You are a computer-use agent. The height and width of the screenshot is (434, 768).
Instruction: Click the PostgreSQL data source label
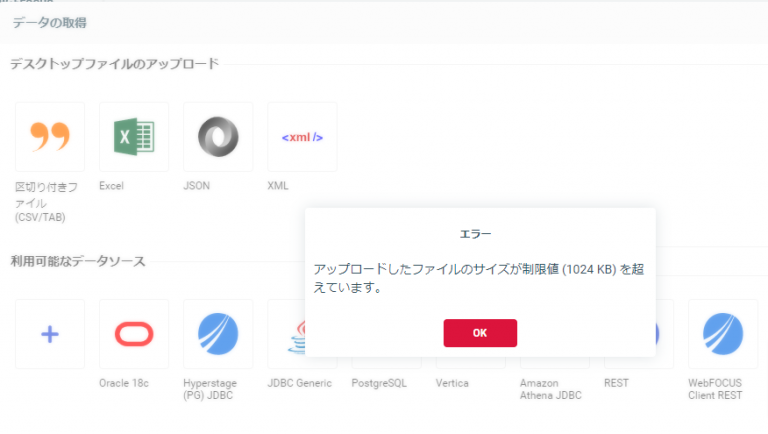pos(381,383)
